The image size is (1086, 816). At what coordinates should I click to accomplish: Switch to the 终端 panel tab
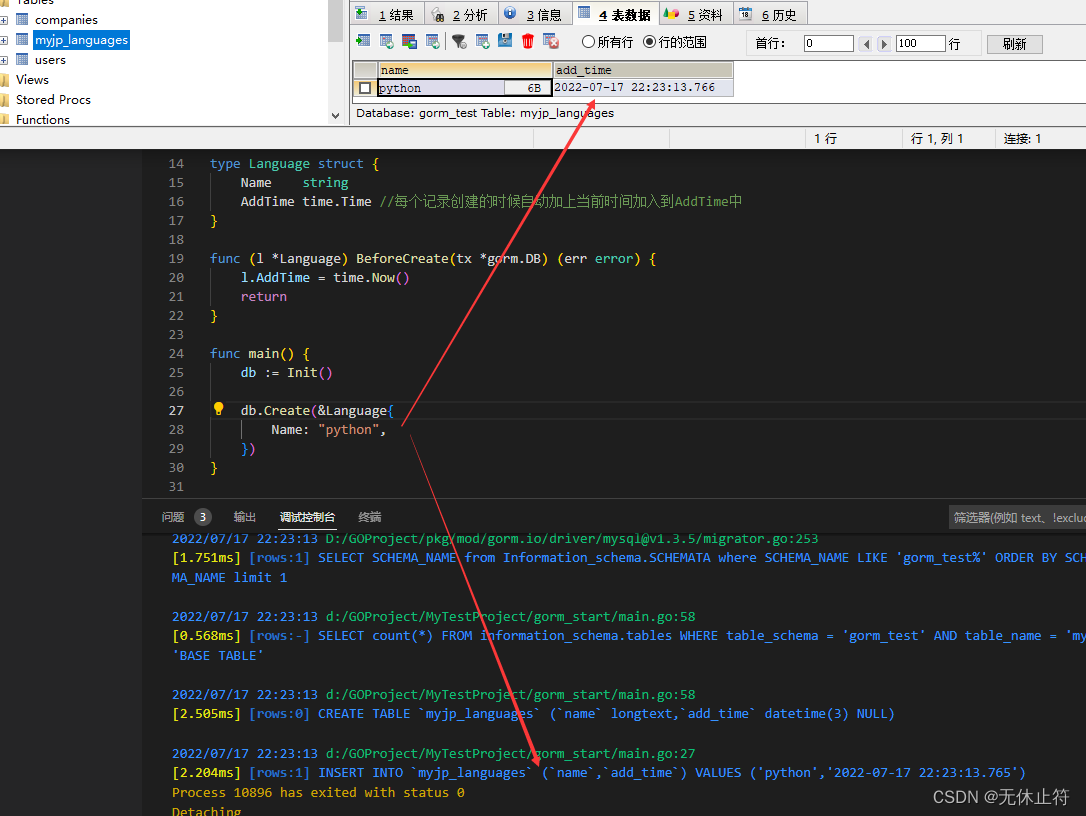point(370,517)
